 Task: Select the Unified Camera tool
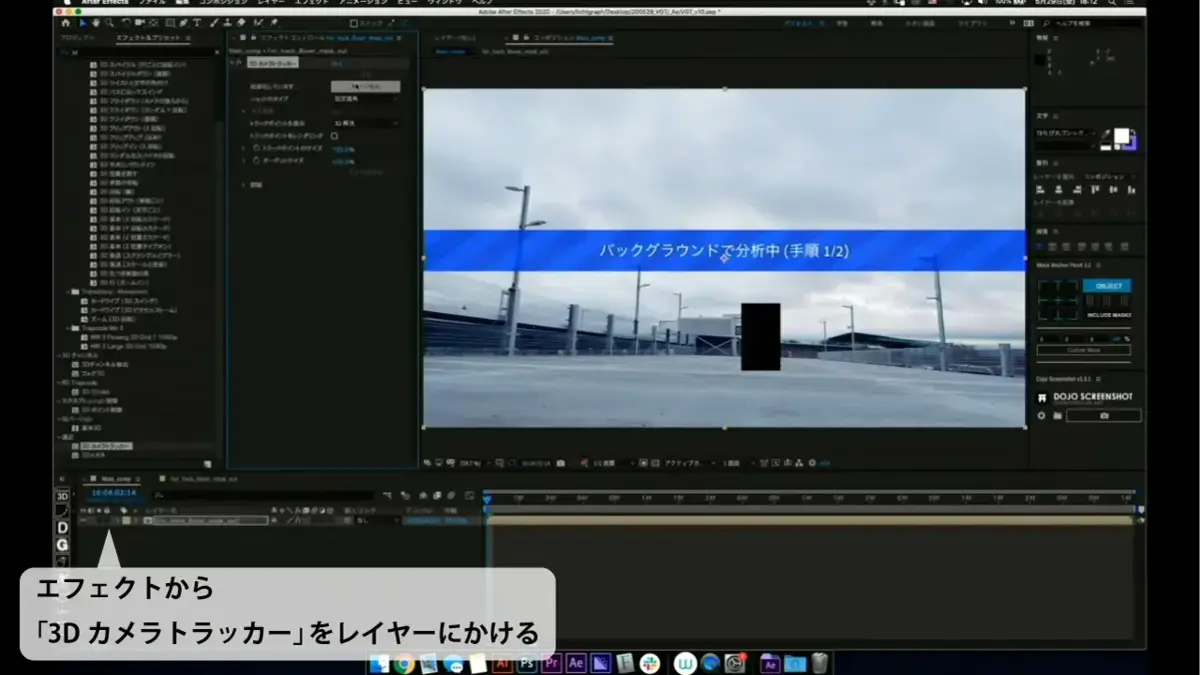(140, 23)
